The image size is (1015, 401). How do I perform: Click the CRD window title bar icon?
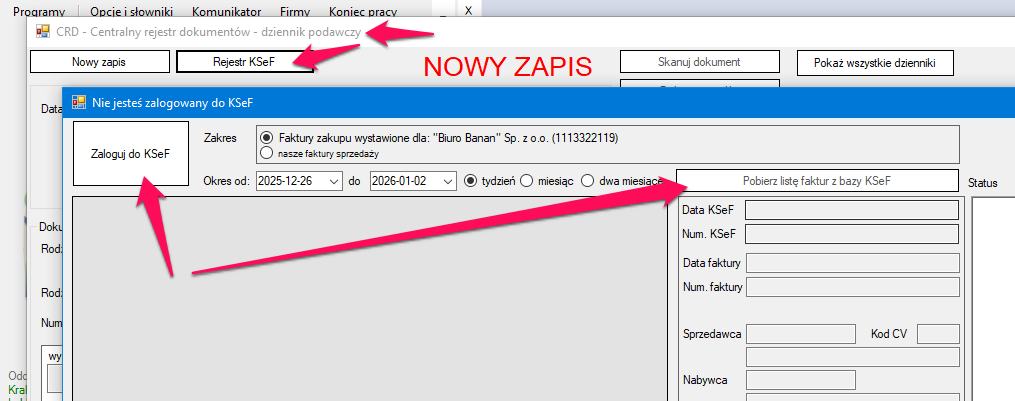click(43, 31)
